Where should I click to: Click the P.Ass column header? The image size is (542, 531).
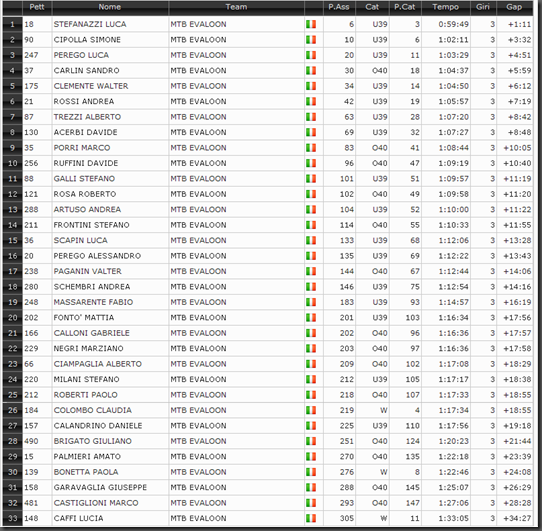coord(339,7)
